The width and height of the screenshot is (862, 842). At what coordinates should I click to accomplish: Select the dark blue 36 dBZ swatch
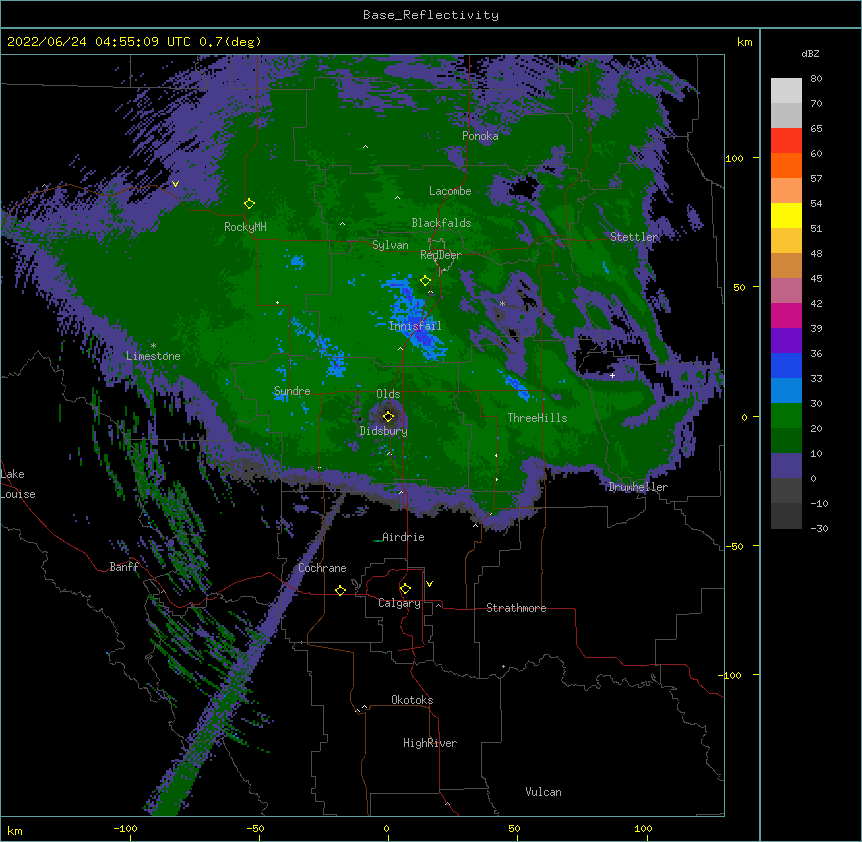pos(786,365)
